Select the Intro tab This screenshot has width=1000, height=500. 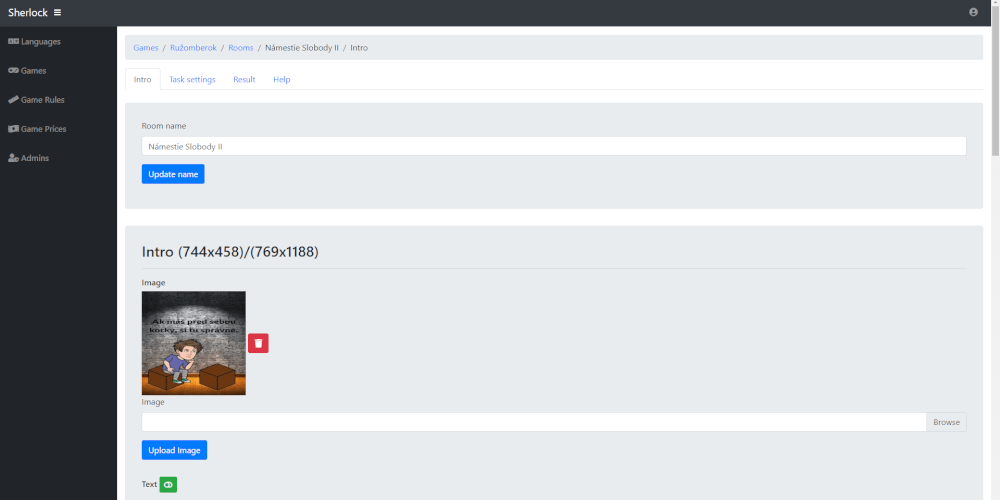pyautogui.click(x=143, y=79)
